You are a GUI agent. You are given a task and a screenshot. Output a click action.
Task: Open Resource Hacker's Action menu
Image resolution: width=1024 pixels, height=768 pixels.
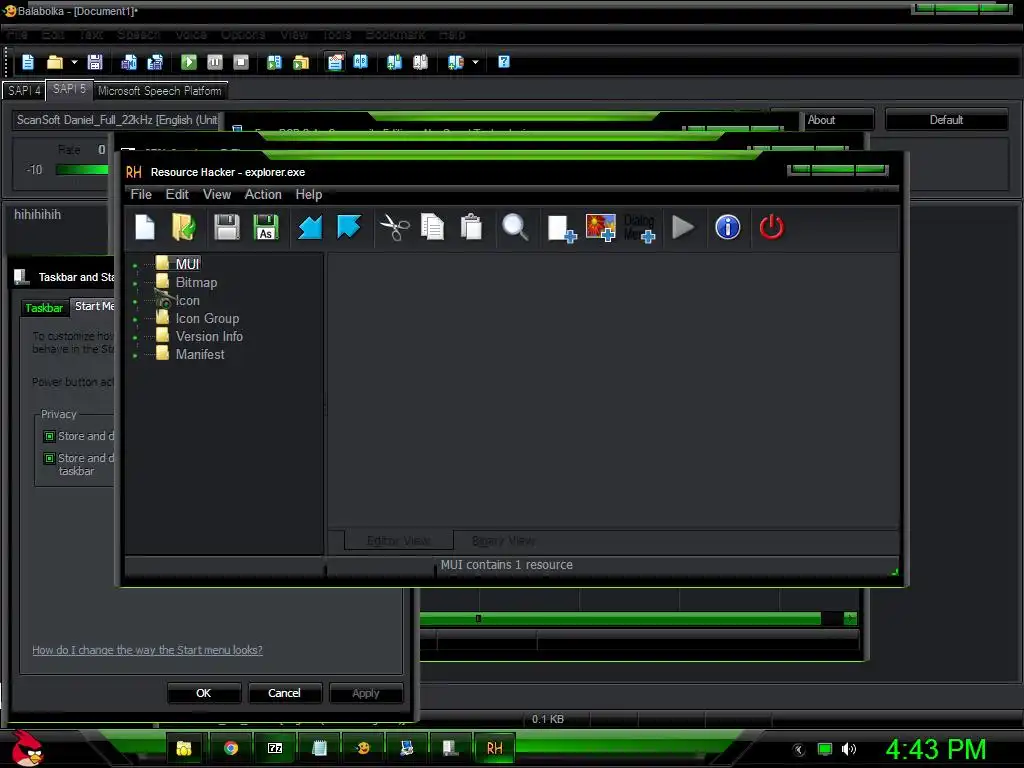(x=263, y=195)
